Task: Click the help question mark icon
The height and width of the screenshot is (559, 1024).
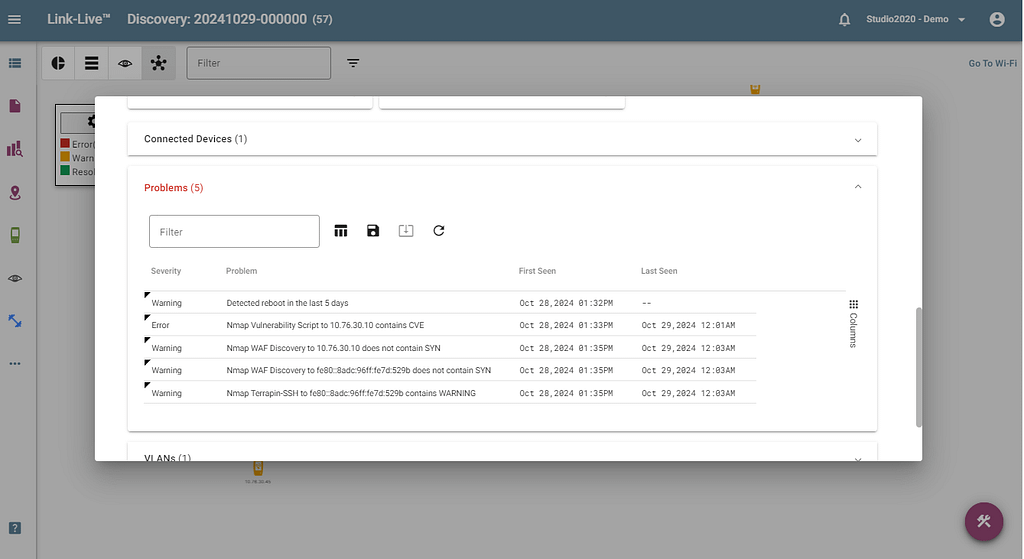Action: click(x=15, y=528)
